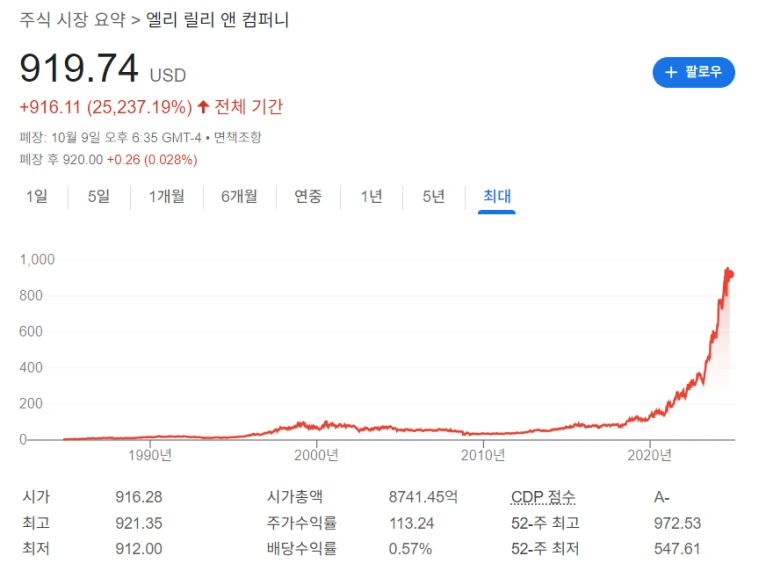Click the CDP score value A-
The image size is (773, 563).
[x=662, y=497]
